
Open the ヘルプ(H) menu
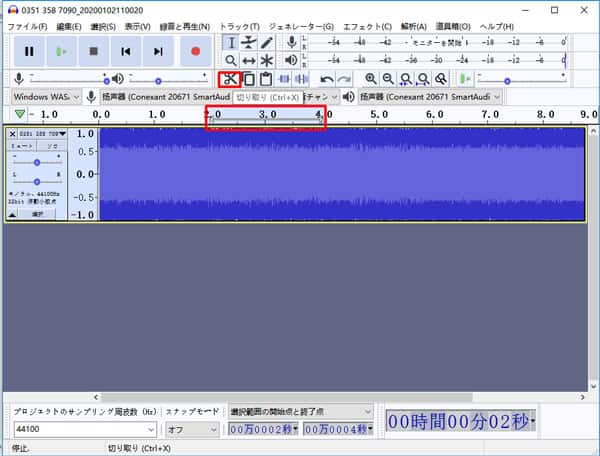coord(497,26)
